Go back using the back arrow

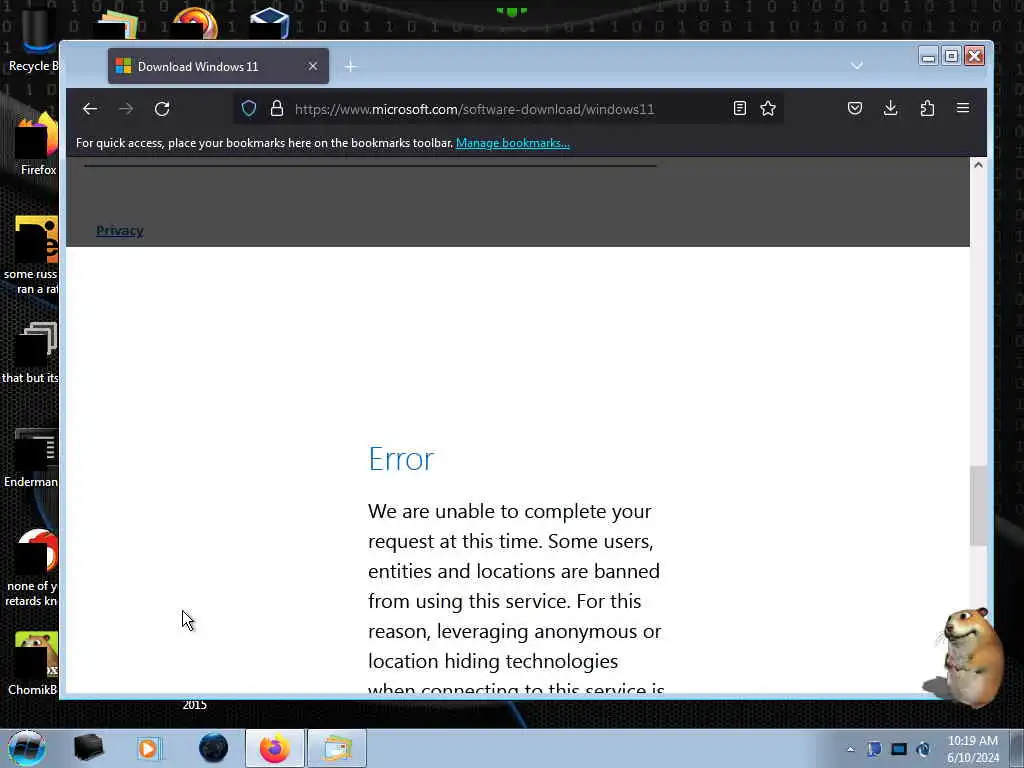click(x=90, y=109)
